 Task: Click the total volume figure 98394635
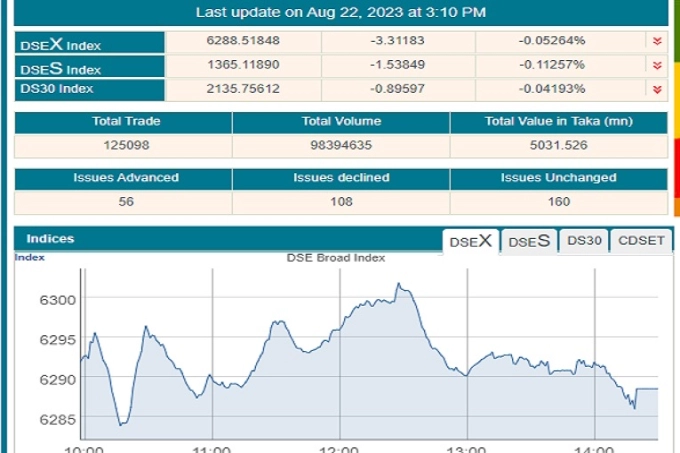point(341,145)
